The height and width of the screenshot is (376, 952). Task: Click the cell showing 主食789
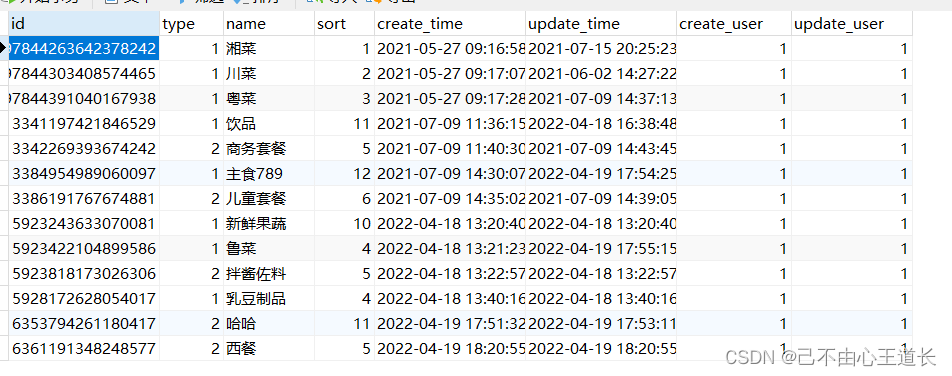pos(268,174)
